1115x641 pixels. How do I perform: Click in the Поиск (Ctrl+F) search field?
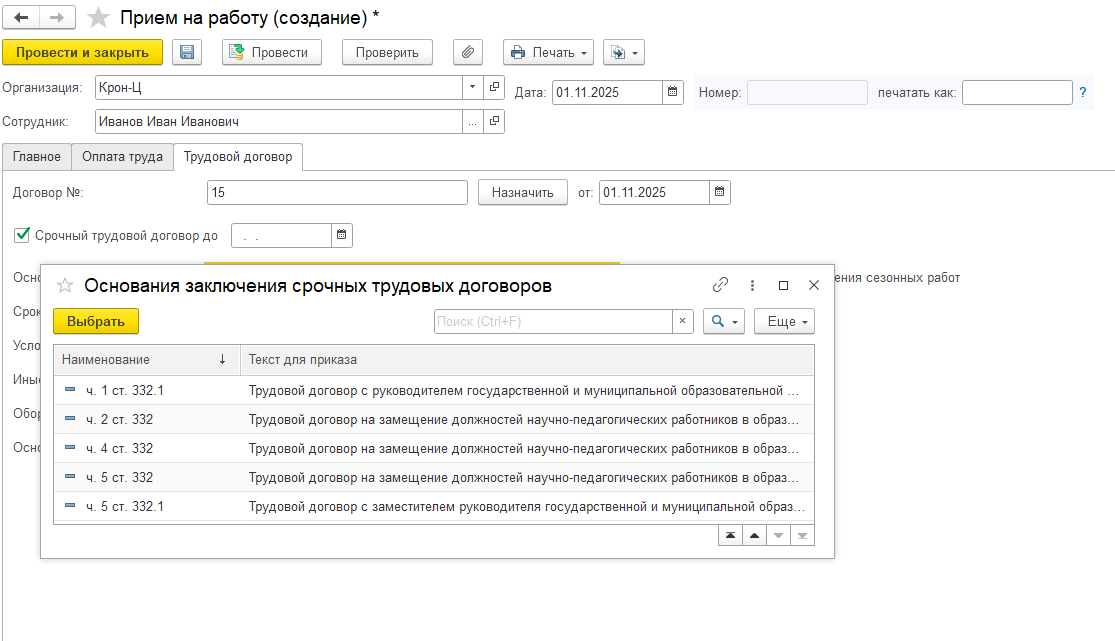coord(552,321)
